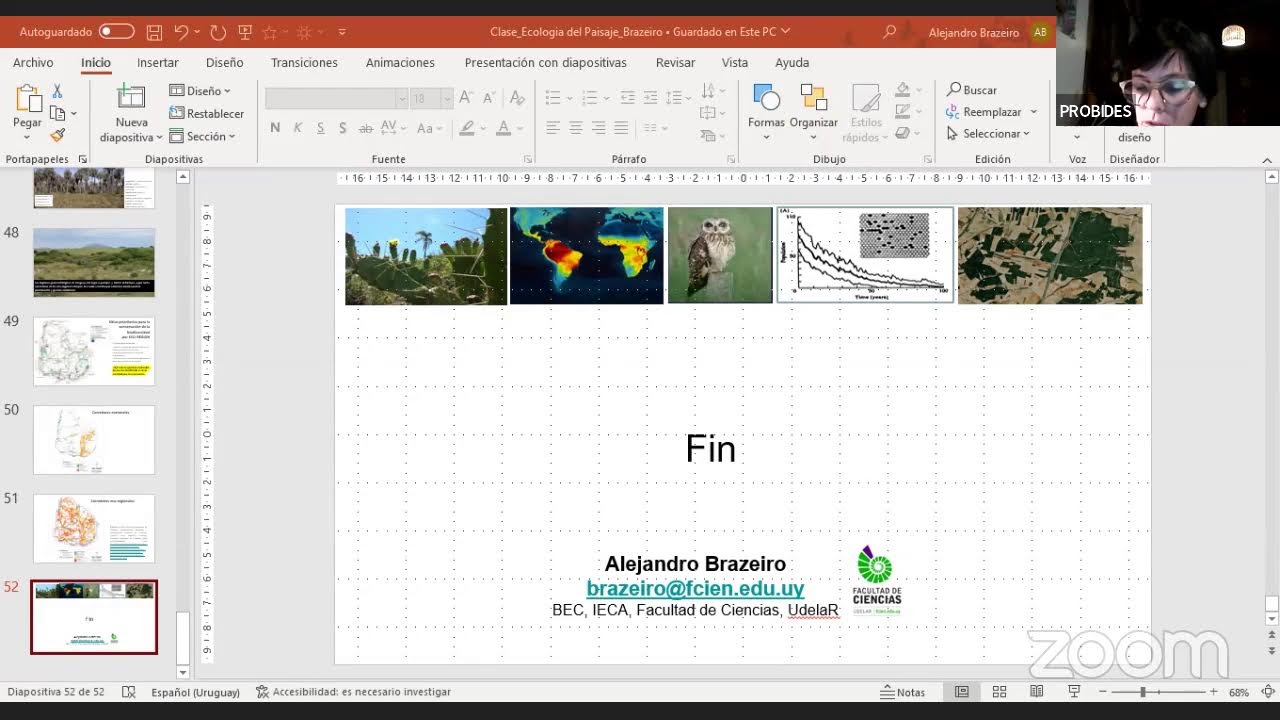Toggle Underline (S) formatting
The image size is (1280, 720).
(320, 128)
